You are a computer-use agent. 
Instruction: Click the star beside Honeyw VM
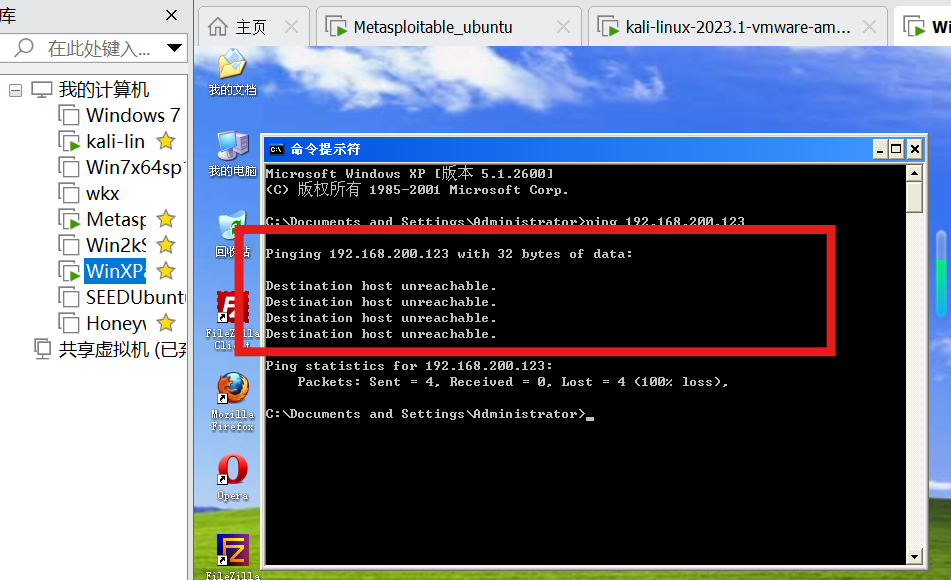[x=166, y=323]
